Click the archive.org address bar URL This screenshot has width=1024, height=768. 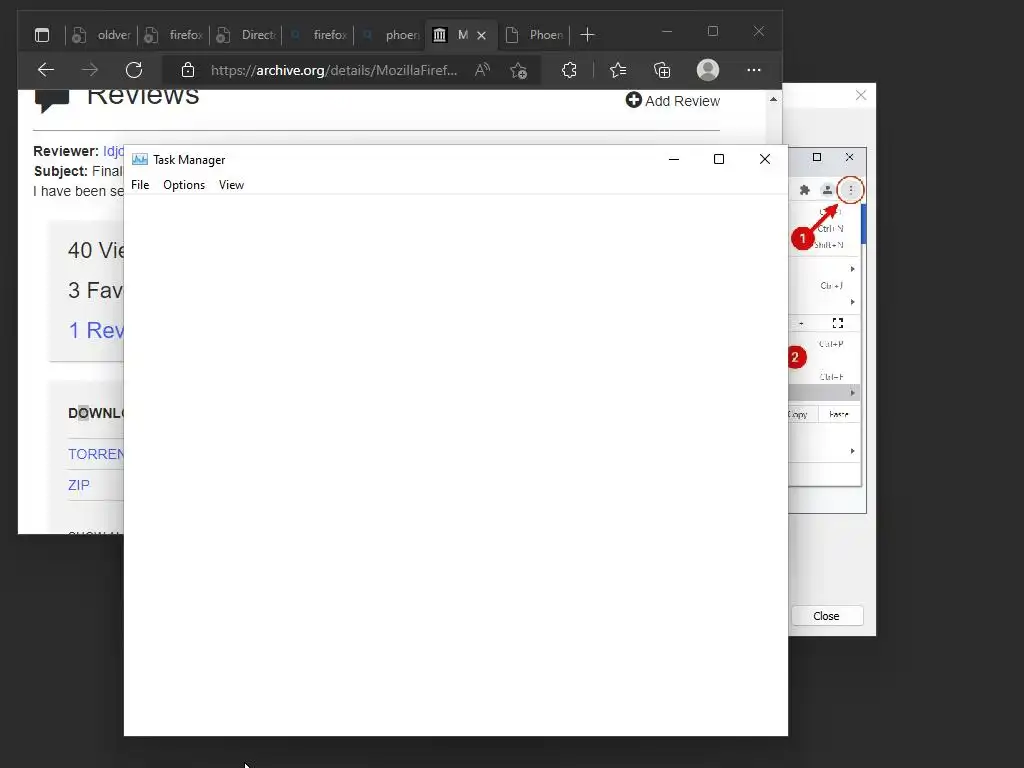[x=334, y=70]
